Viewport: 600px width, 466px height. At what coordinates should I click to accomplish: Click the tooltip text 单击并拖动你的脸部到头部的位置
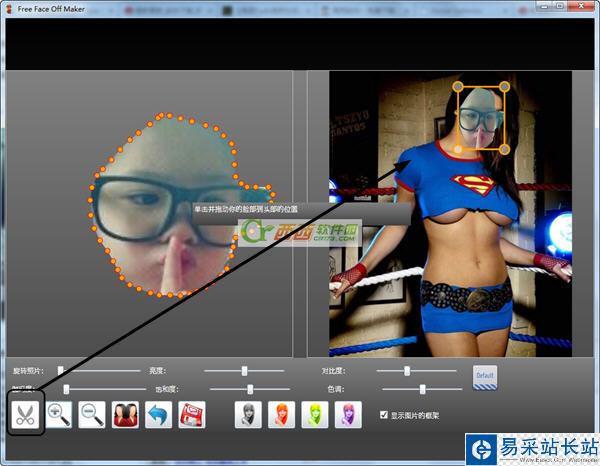click(x=246, y=209)
